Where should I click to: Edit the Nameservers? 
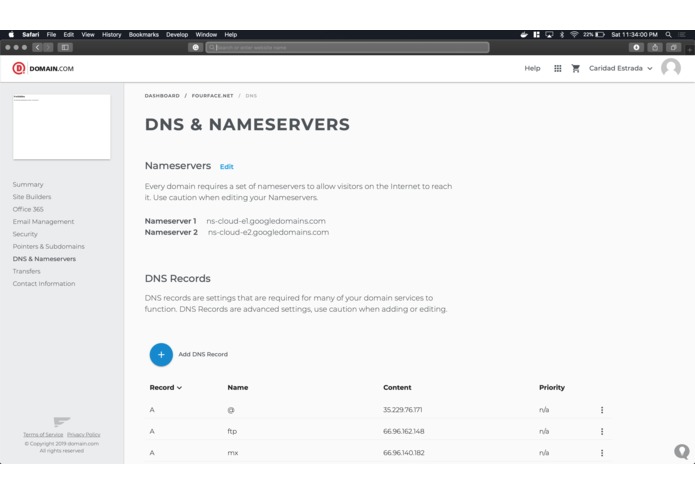226,167
